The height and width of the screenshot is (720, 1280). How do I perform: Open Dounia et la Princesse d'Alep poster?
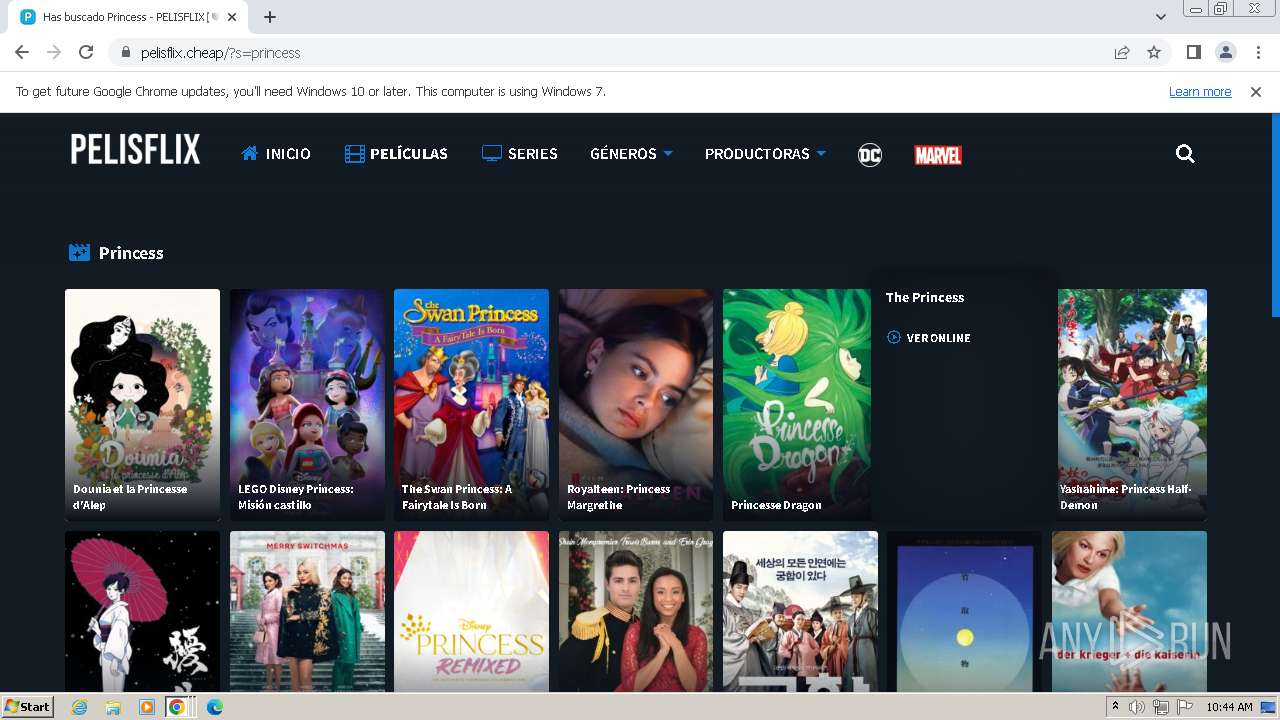point(142,405)
